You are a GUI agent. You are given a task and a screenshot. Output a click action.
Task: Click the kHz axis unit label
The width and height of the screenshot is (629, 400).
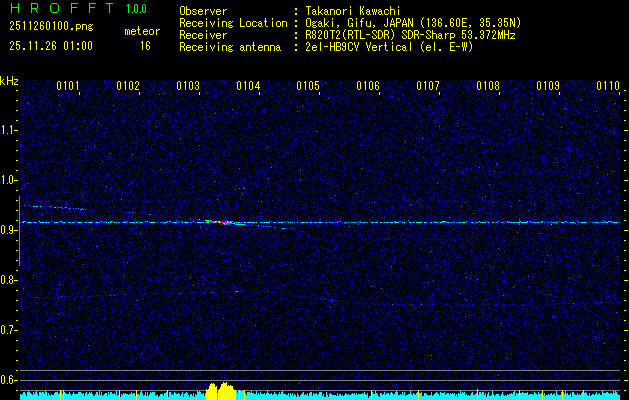point(9,80)
